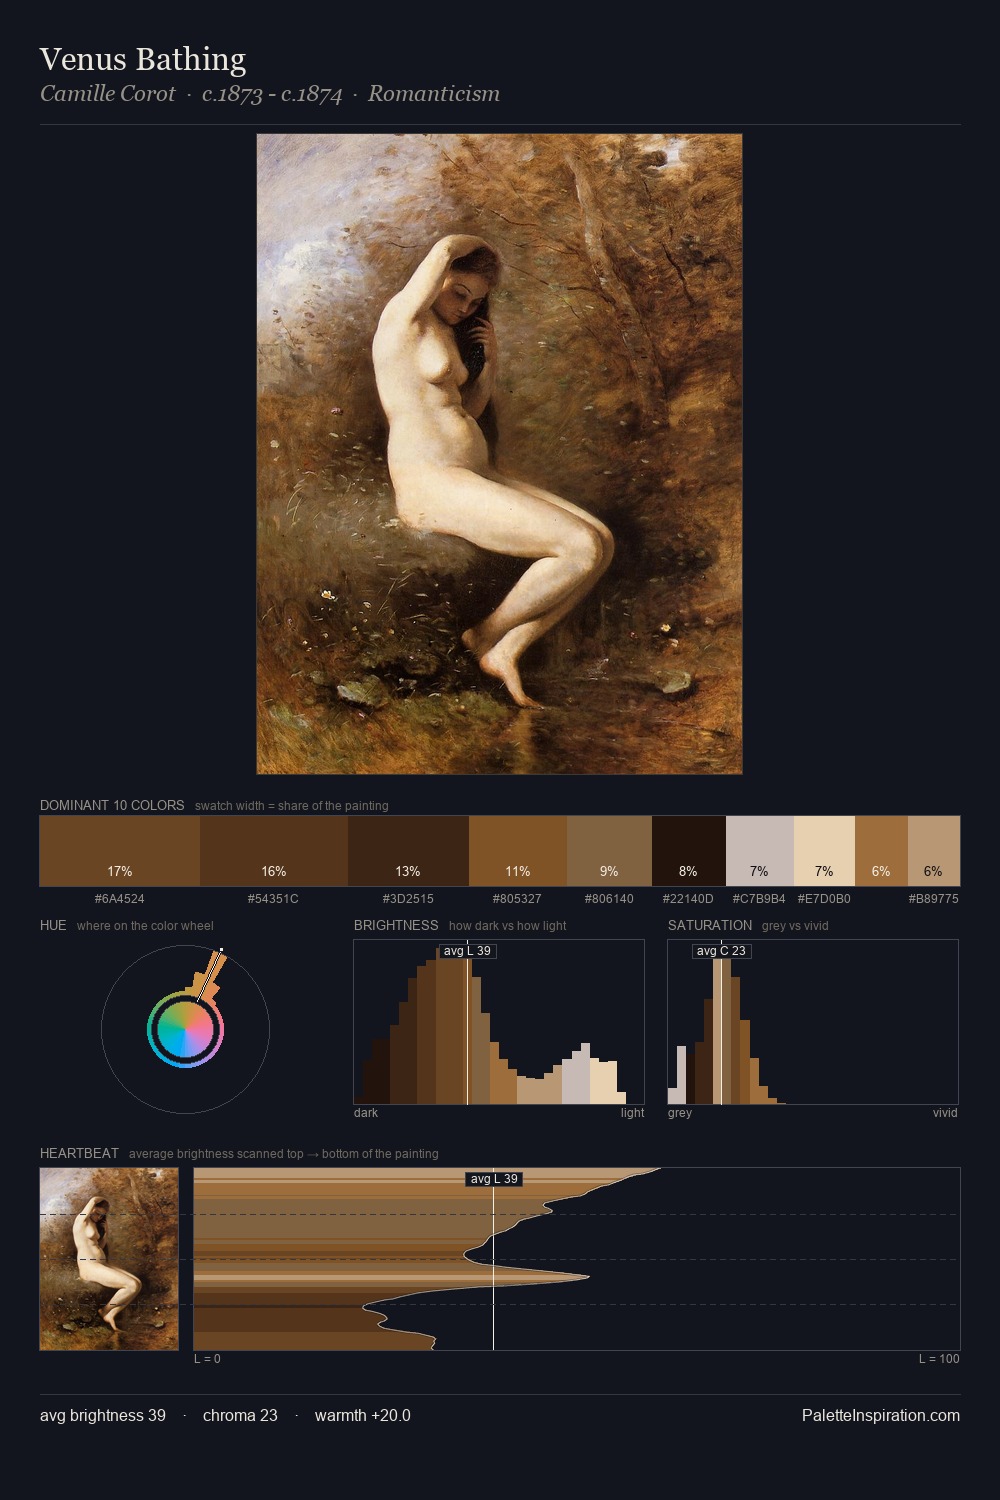Viewport: 1000px width, 1500px height.
Task: Click the DOMINANT 10 COLORS heading
Action: [112, 805]
